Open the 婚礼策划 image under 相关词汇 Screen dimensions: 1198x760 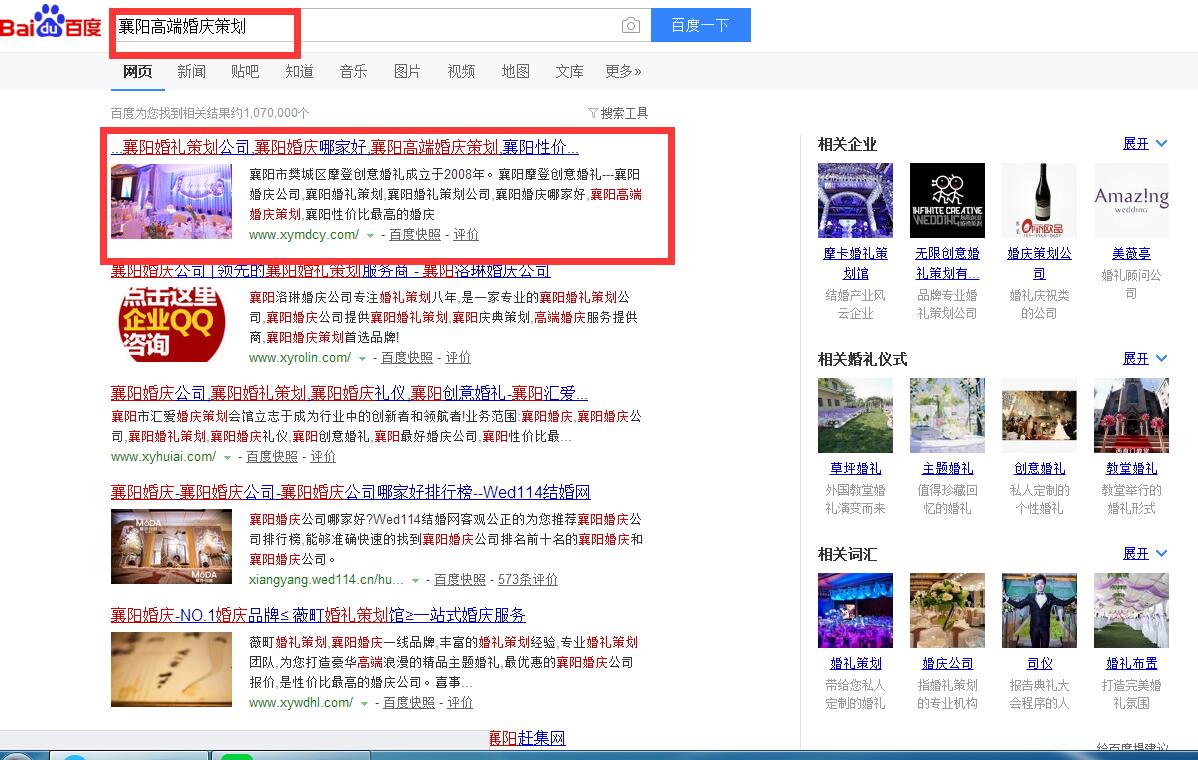coord(856,610)
